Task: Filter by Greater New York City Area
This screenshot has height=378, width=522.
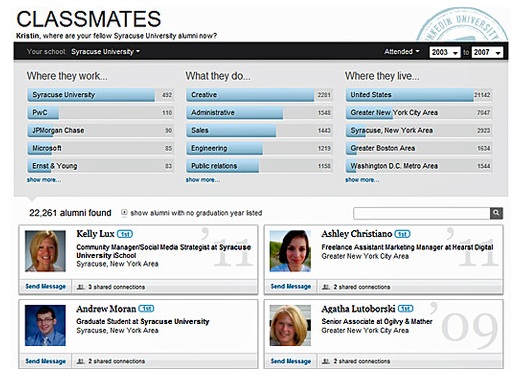Action: pyautogui.click(x=419, y=113)
